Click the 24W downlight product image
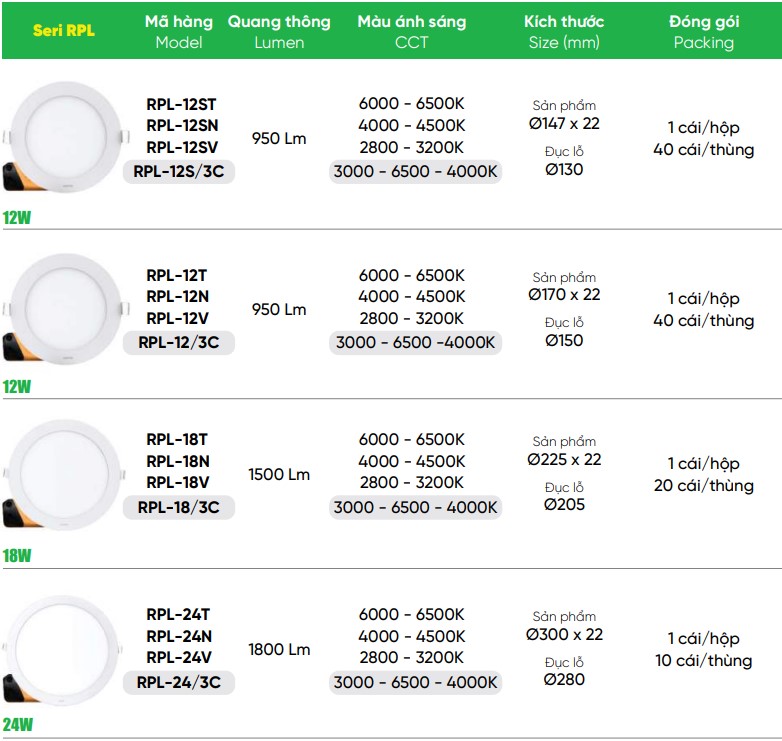This screenshot has height=741, width=782. click(x=62, y=650)
